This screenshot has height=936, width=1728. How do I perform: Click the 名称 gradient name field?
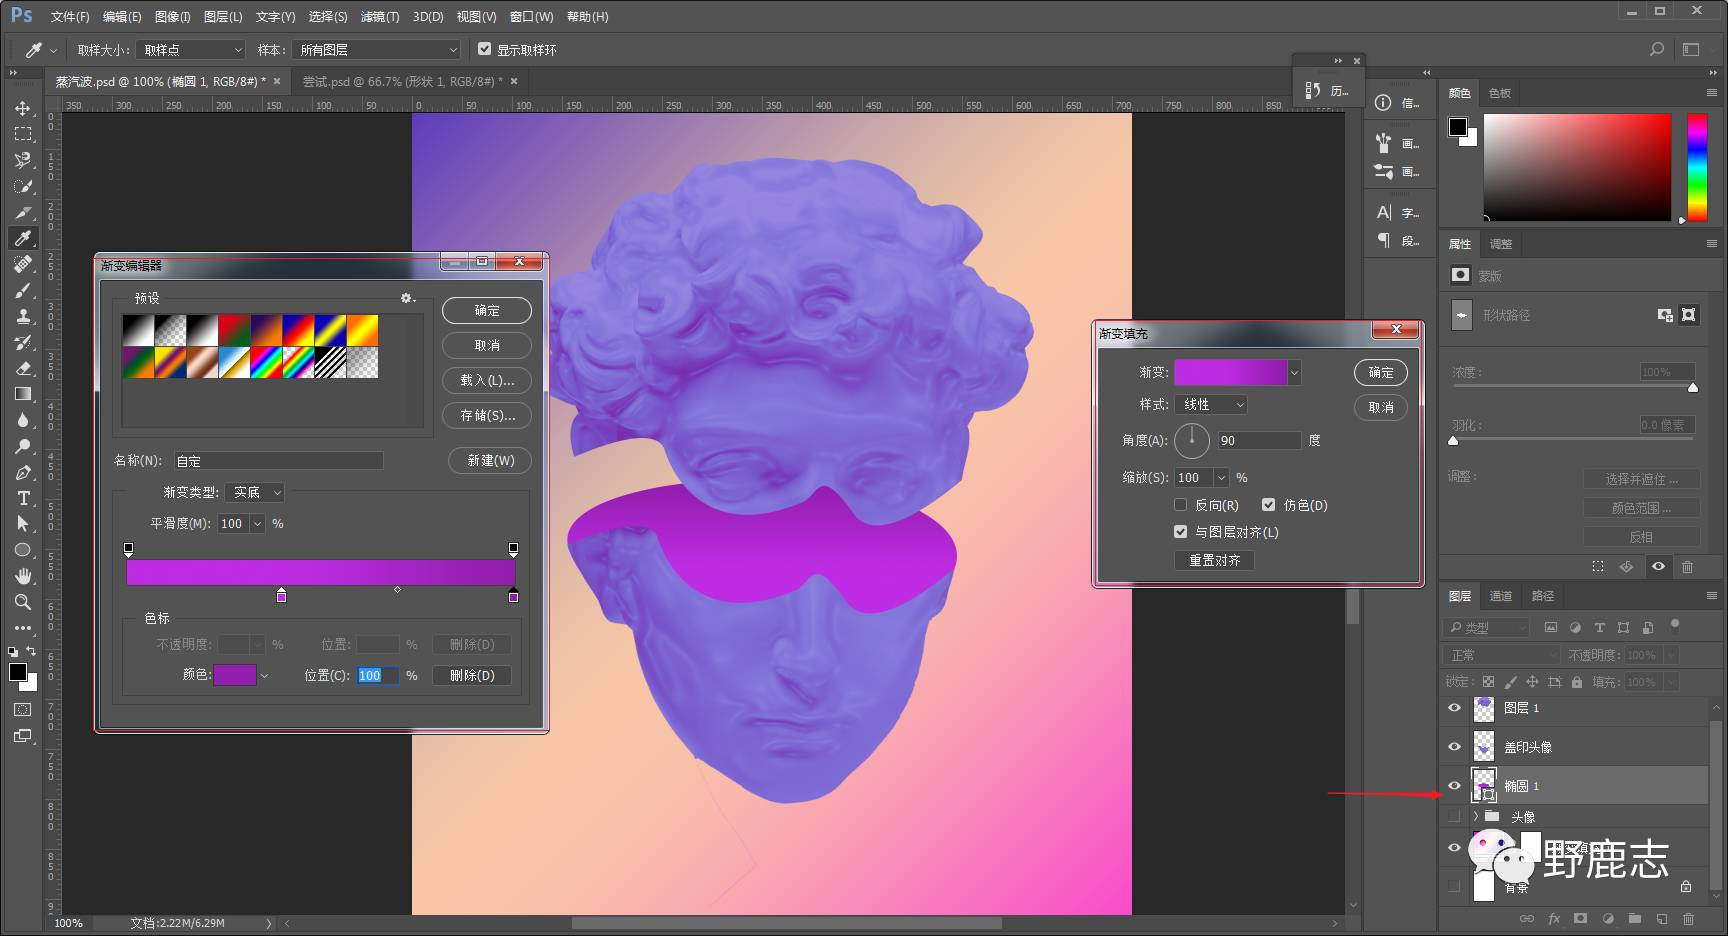click(278, 461)
